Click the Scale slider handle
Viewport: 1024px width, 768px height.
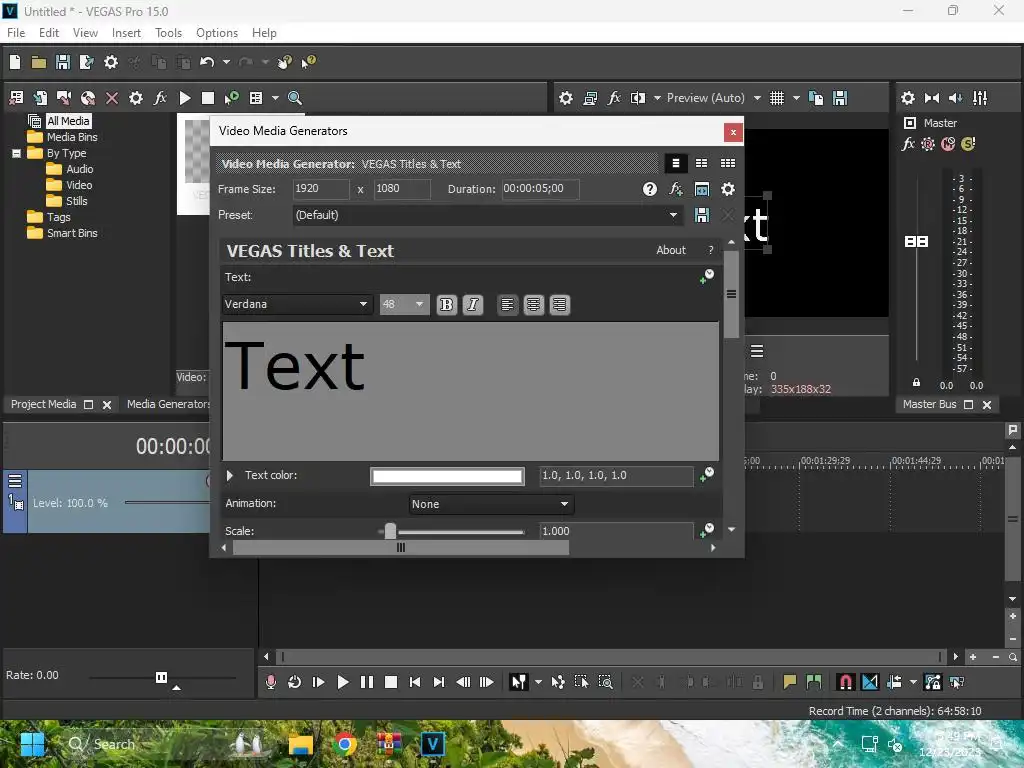coord(390,531)
